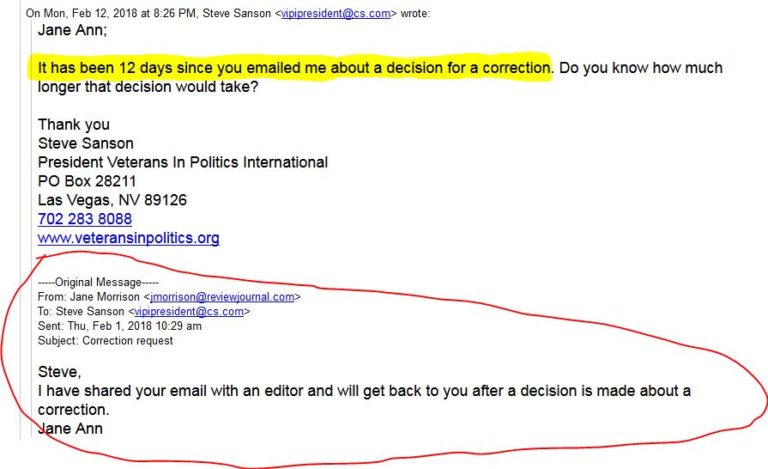Click 'longer that decision would take?' text

147,87
